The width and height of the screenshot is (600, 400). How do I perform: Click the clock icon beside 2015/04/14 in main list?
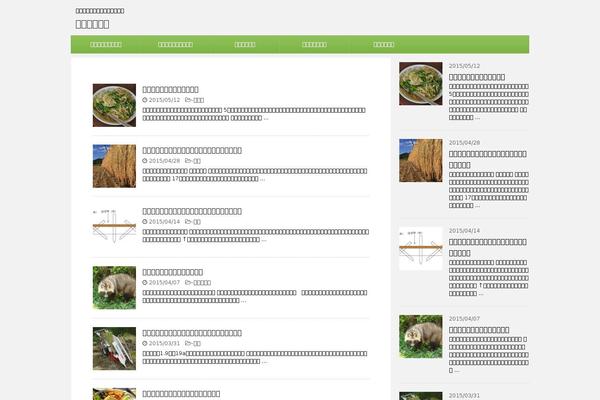click(145, 222)
